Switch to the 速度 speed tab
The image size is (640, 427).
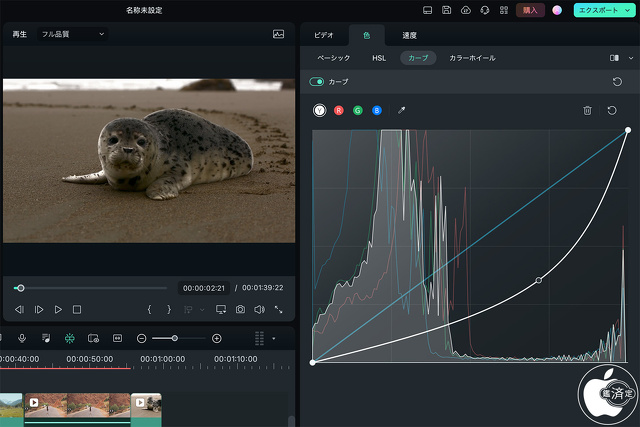[x=410, y=35]
